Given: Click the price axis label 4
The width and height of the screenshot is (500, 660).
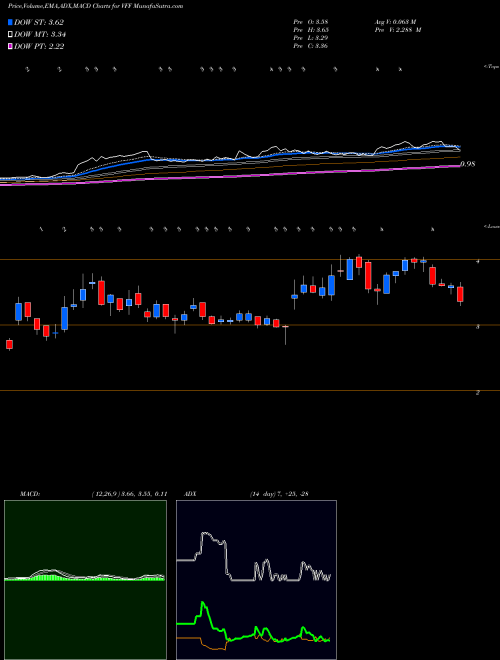Looking at the screenshot, I should pos(478,261).
